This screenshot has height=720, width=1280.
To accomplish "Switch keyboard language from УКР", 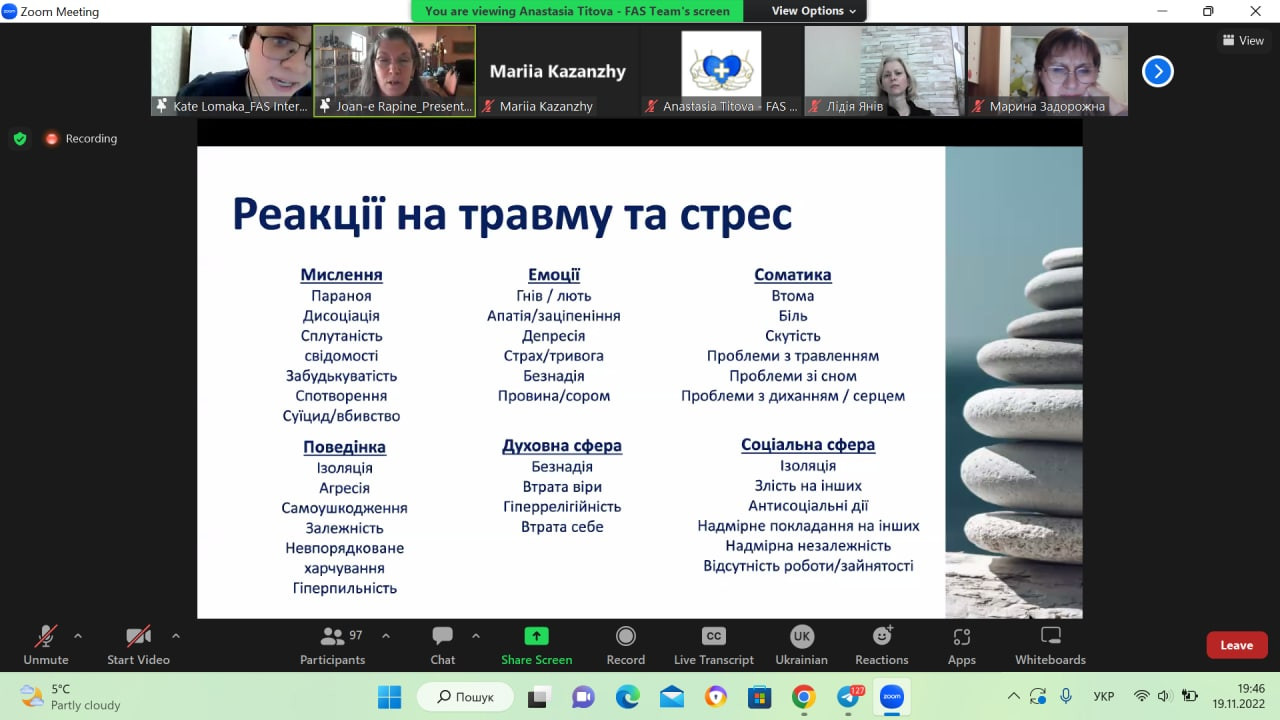I will point(1104,696).
